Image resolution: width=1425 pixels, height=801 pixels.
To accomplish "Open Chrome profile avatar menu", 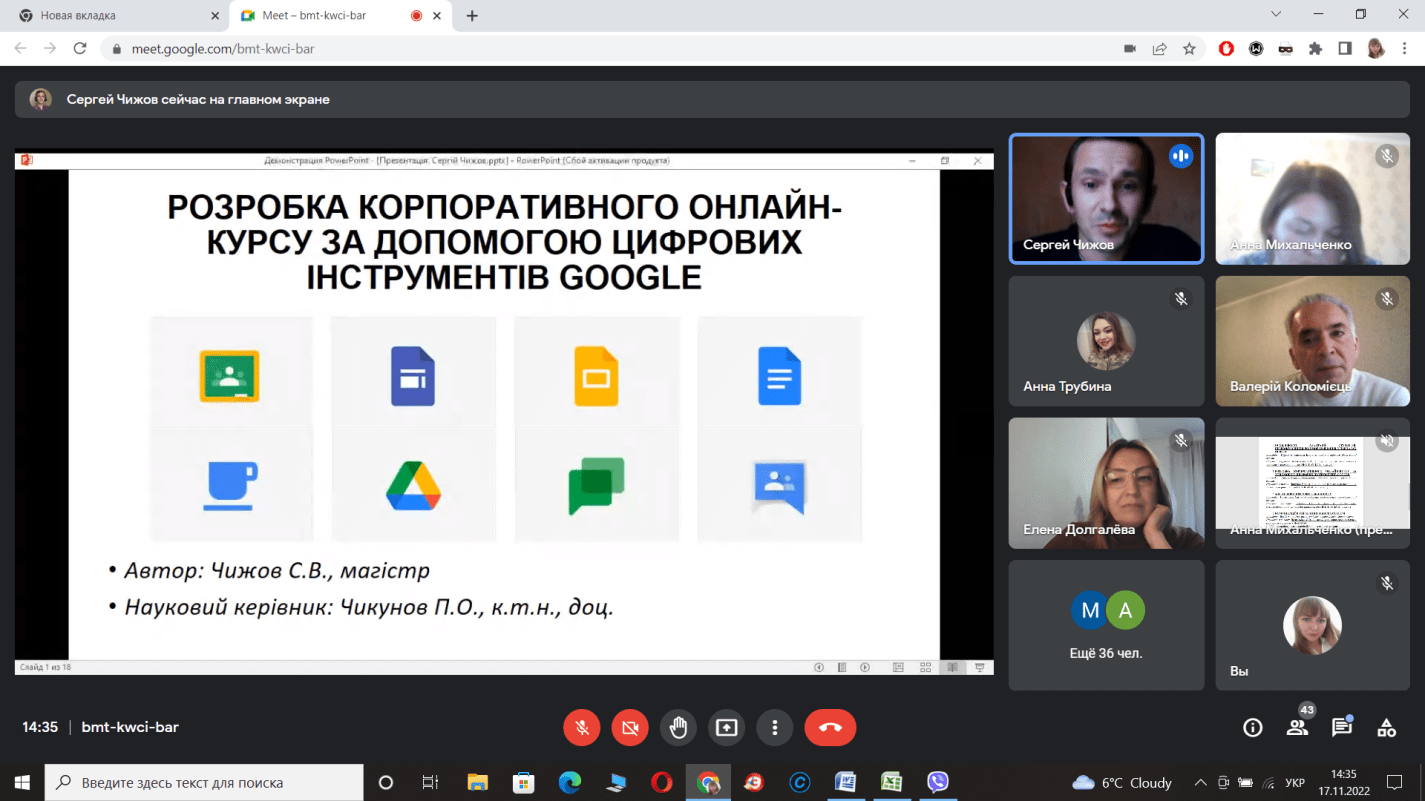I will [x=1375, y=48].
